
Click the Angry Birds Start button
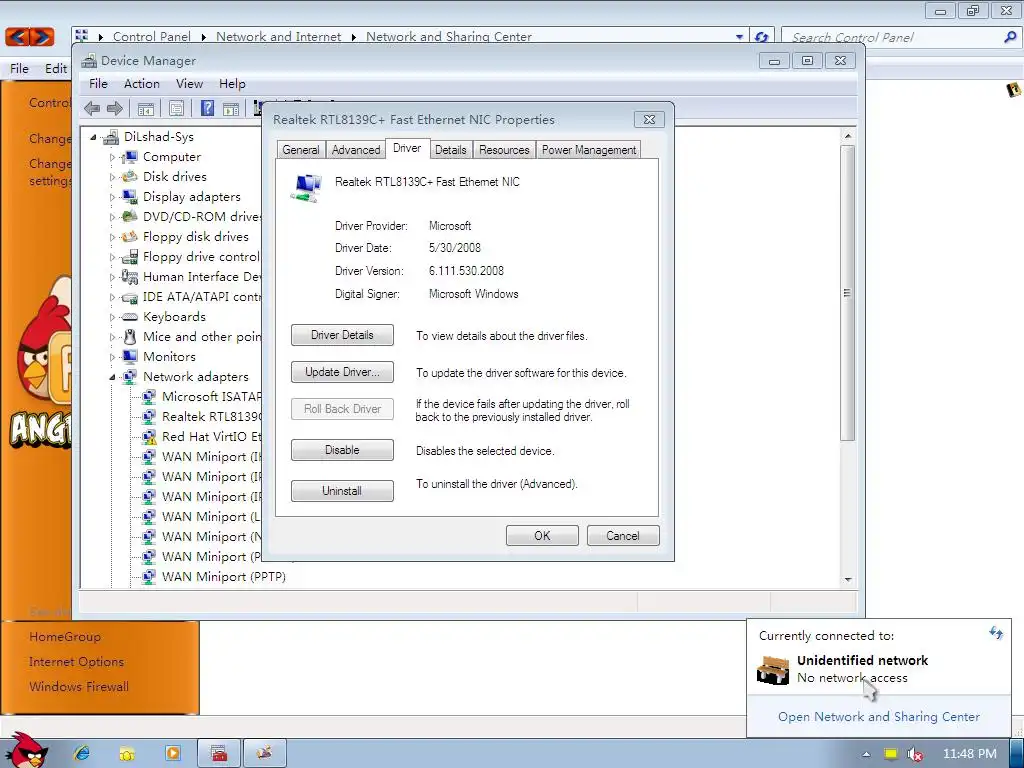pos(26,750)
